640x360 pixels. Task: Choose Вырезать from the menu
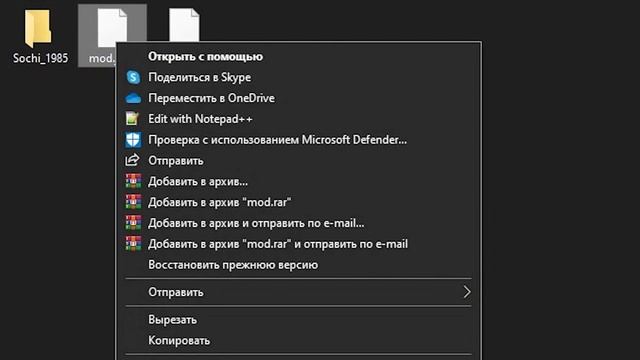172,320
